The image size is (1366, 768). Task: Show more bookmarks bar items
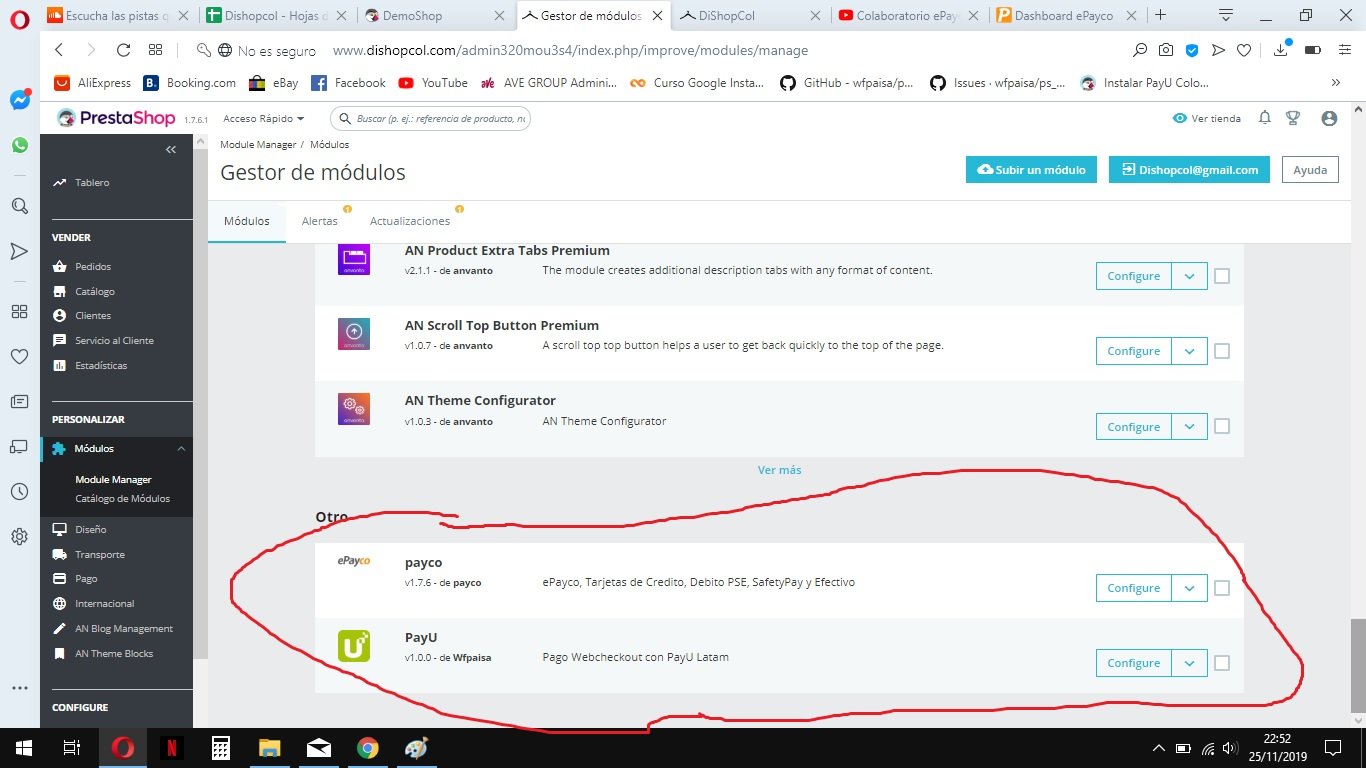click(x=1336, y=83)
